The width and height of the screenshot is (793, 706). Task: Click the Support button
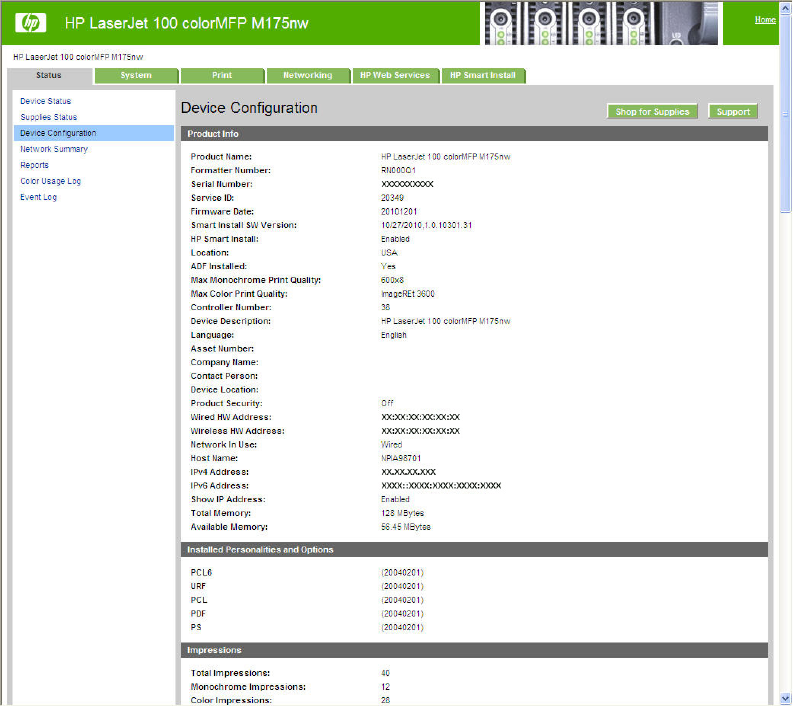(x=733, y=112)
